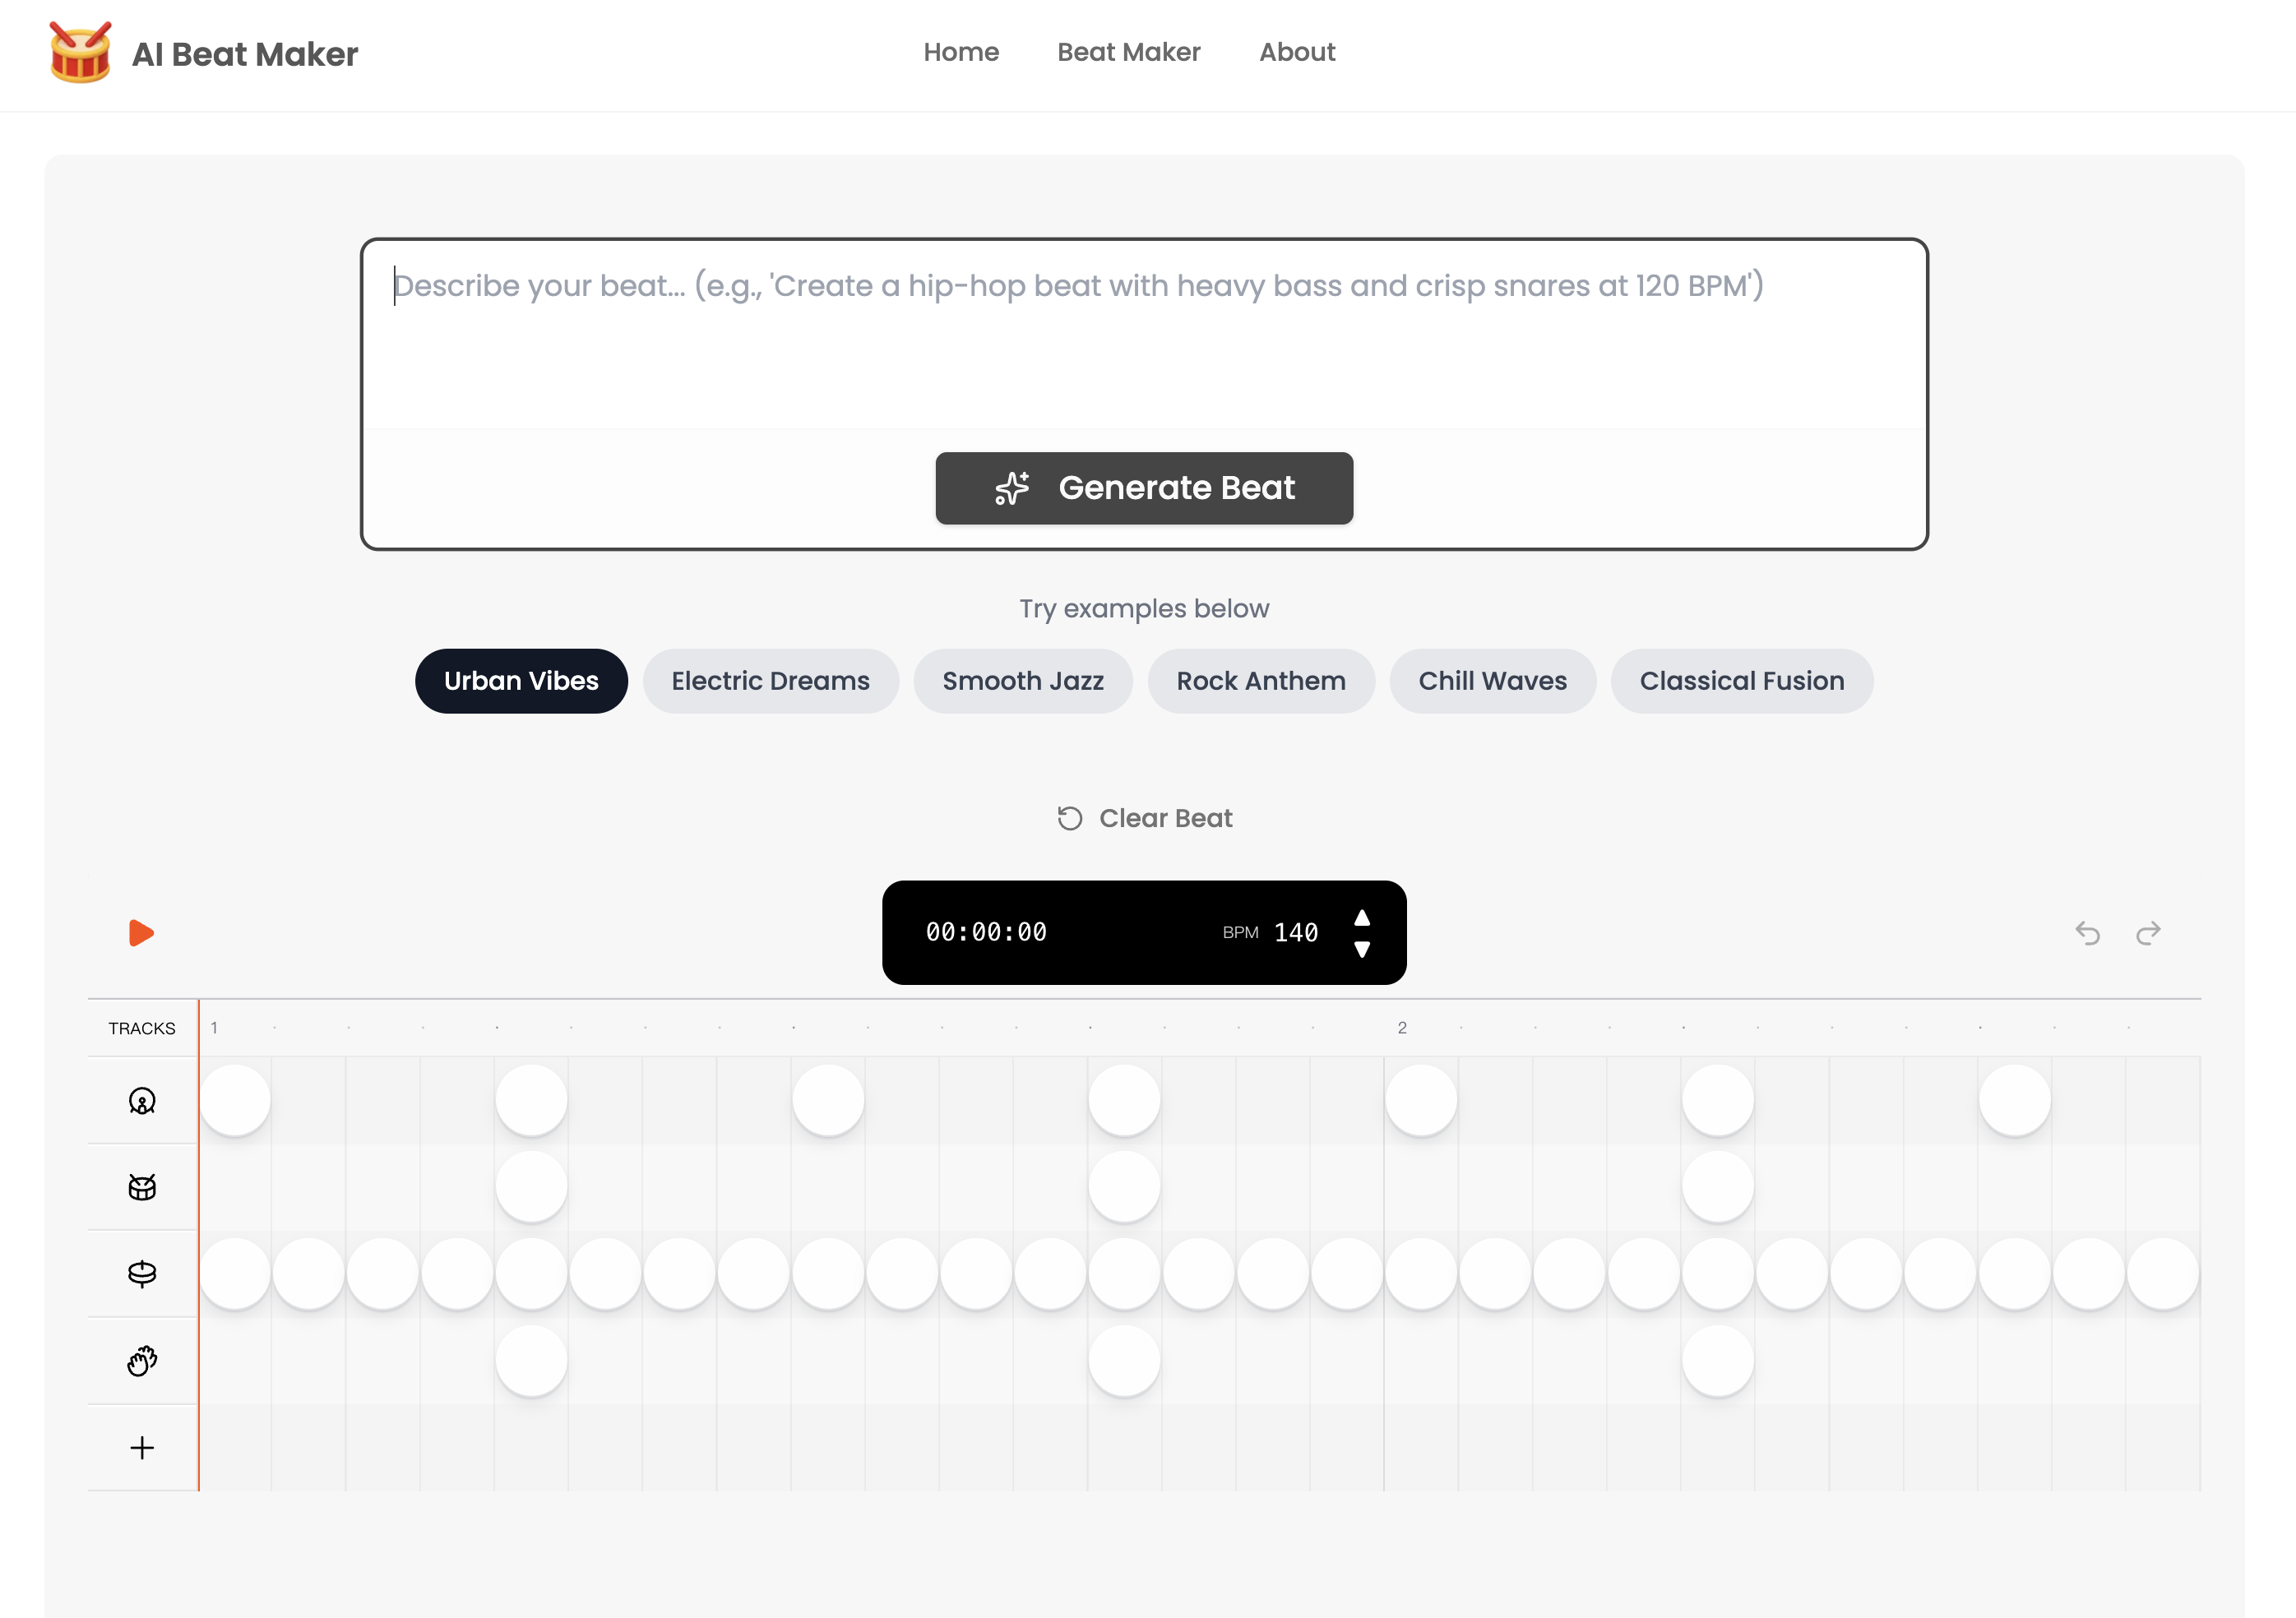Select the hi-hat track icon
The image size is (2296, 1618).
tap(142, 1274)
